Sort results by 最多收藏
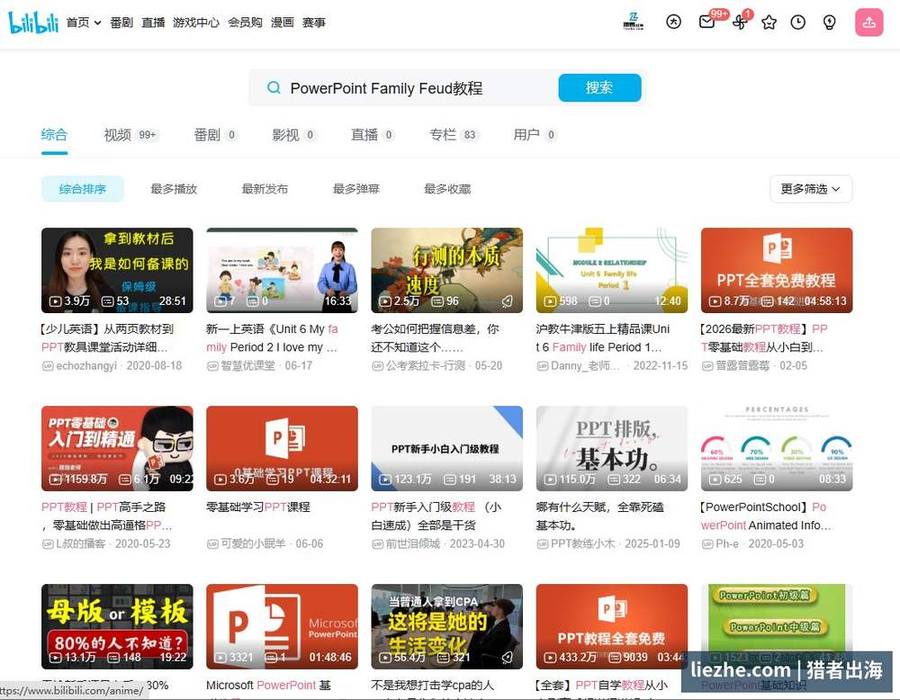 [447, 189]
